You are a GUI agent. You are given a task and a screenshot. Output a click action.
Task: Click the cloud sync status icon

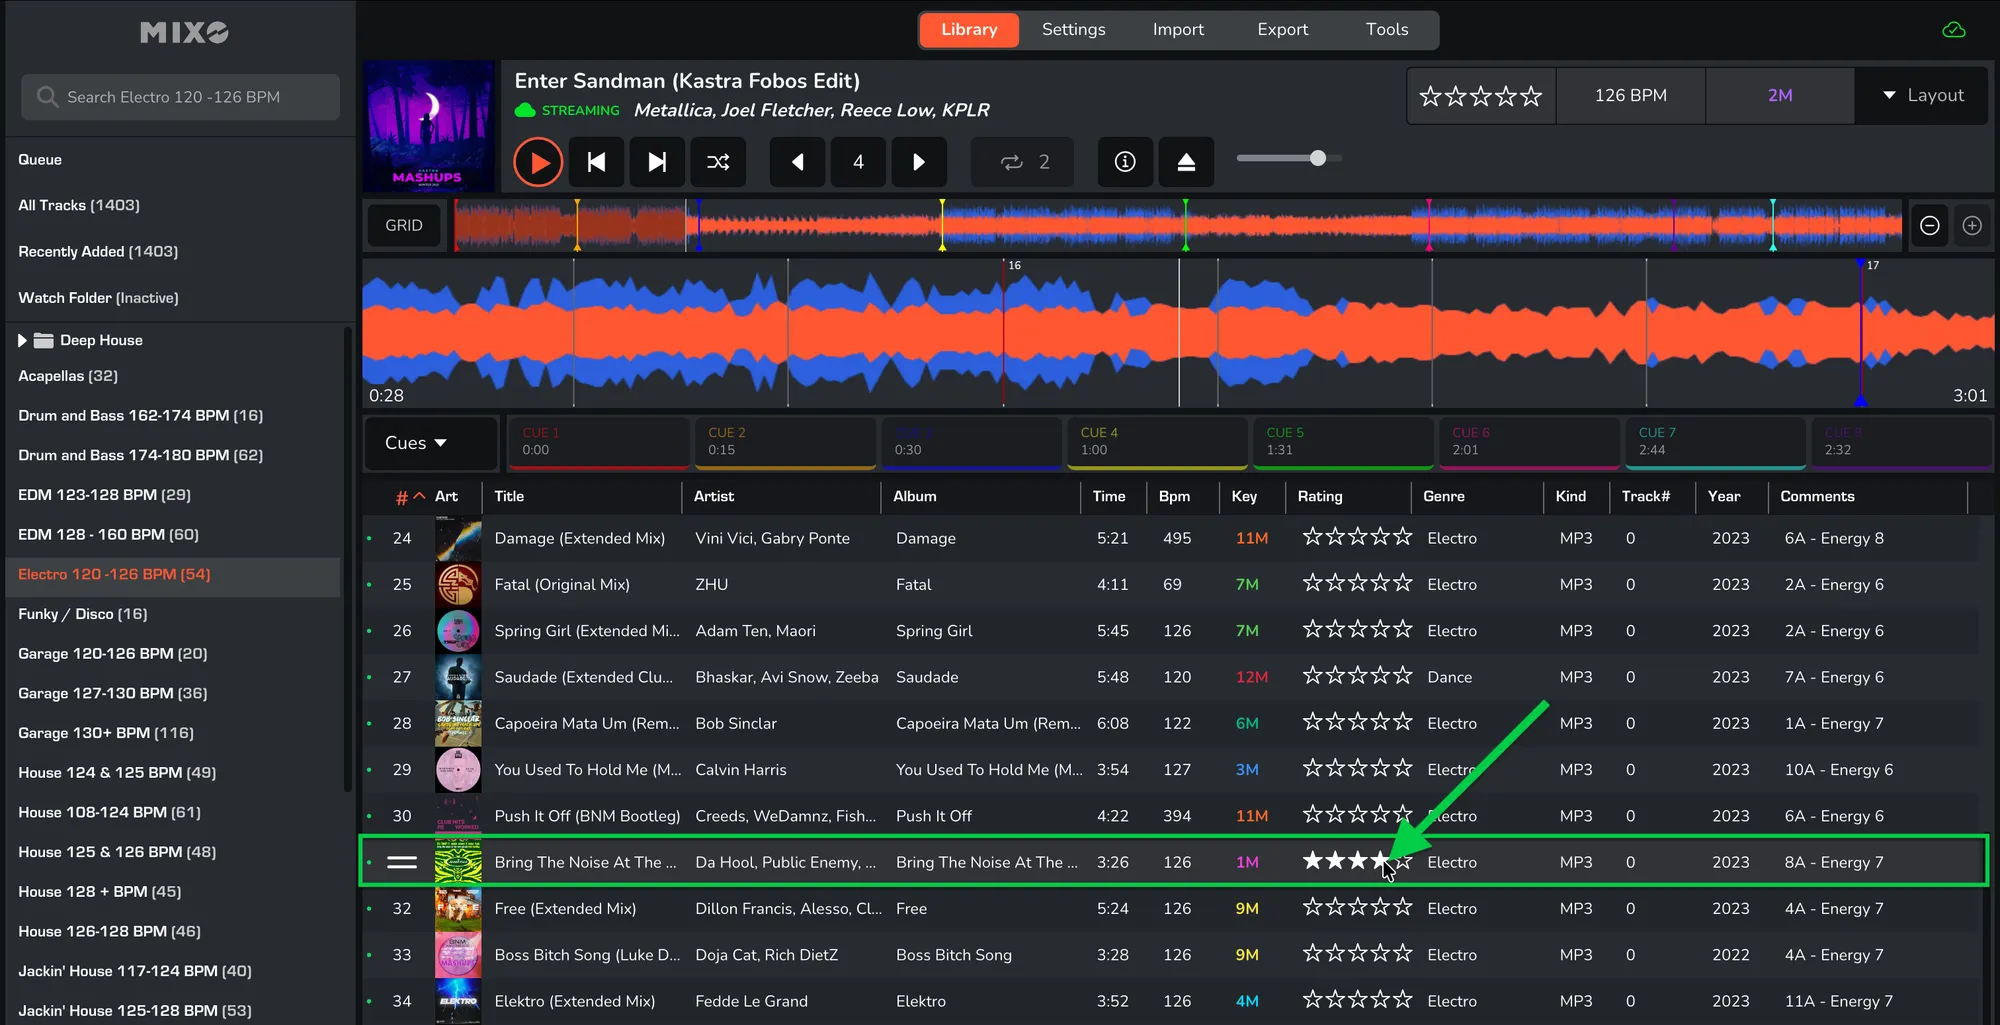click(1953, 30)
